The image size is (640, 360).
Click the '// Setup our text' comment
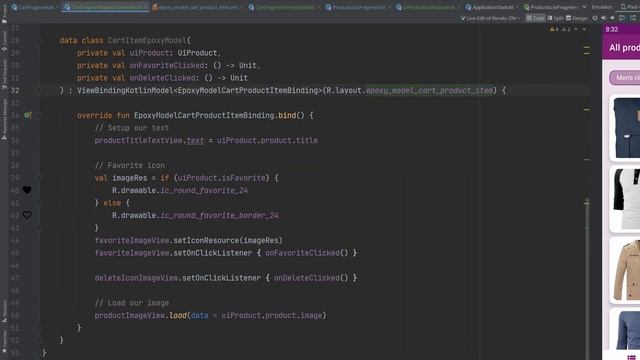[131, 128]
